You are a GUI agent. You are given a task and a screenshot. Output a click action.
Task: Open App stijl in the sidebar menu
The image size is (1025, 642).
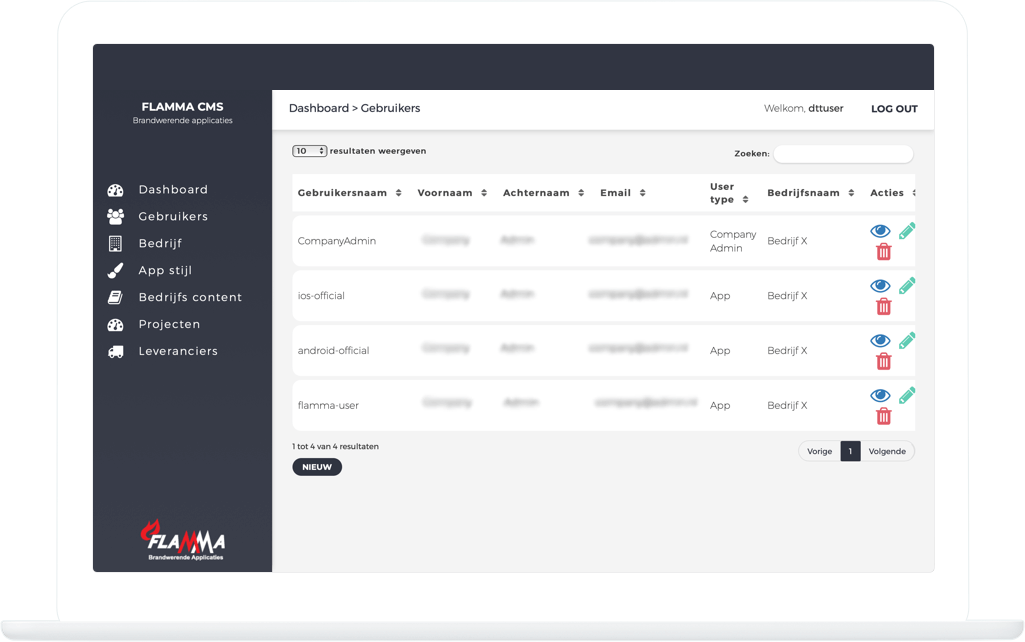[165, 271]
